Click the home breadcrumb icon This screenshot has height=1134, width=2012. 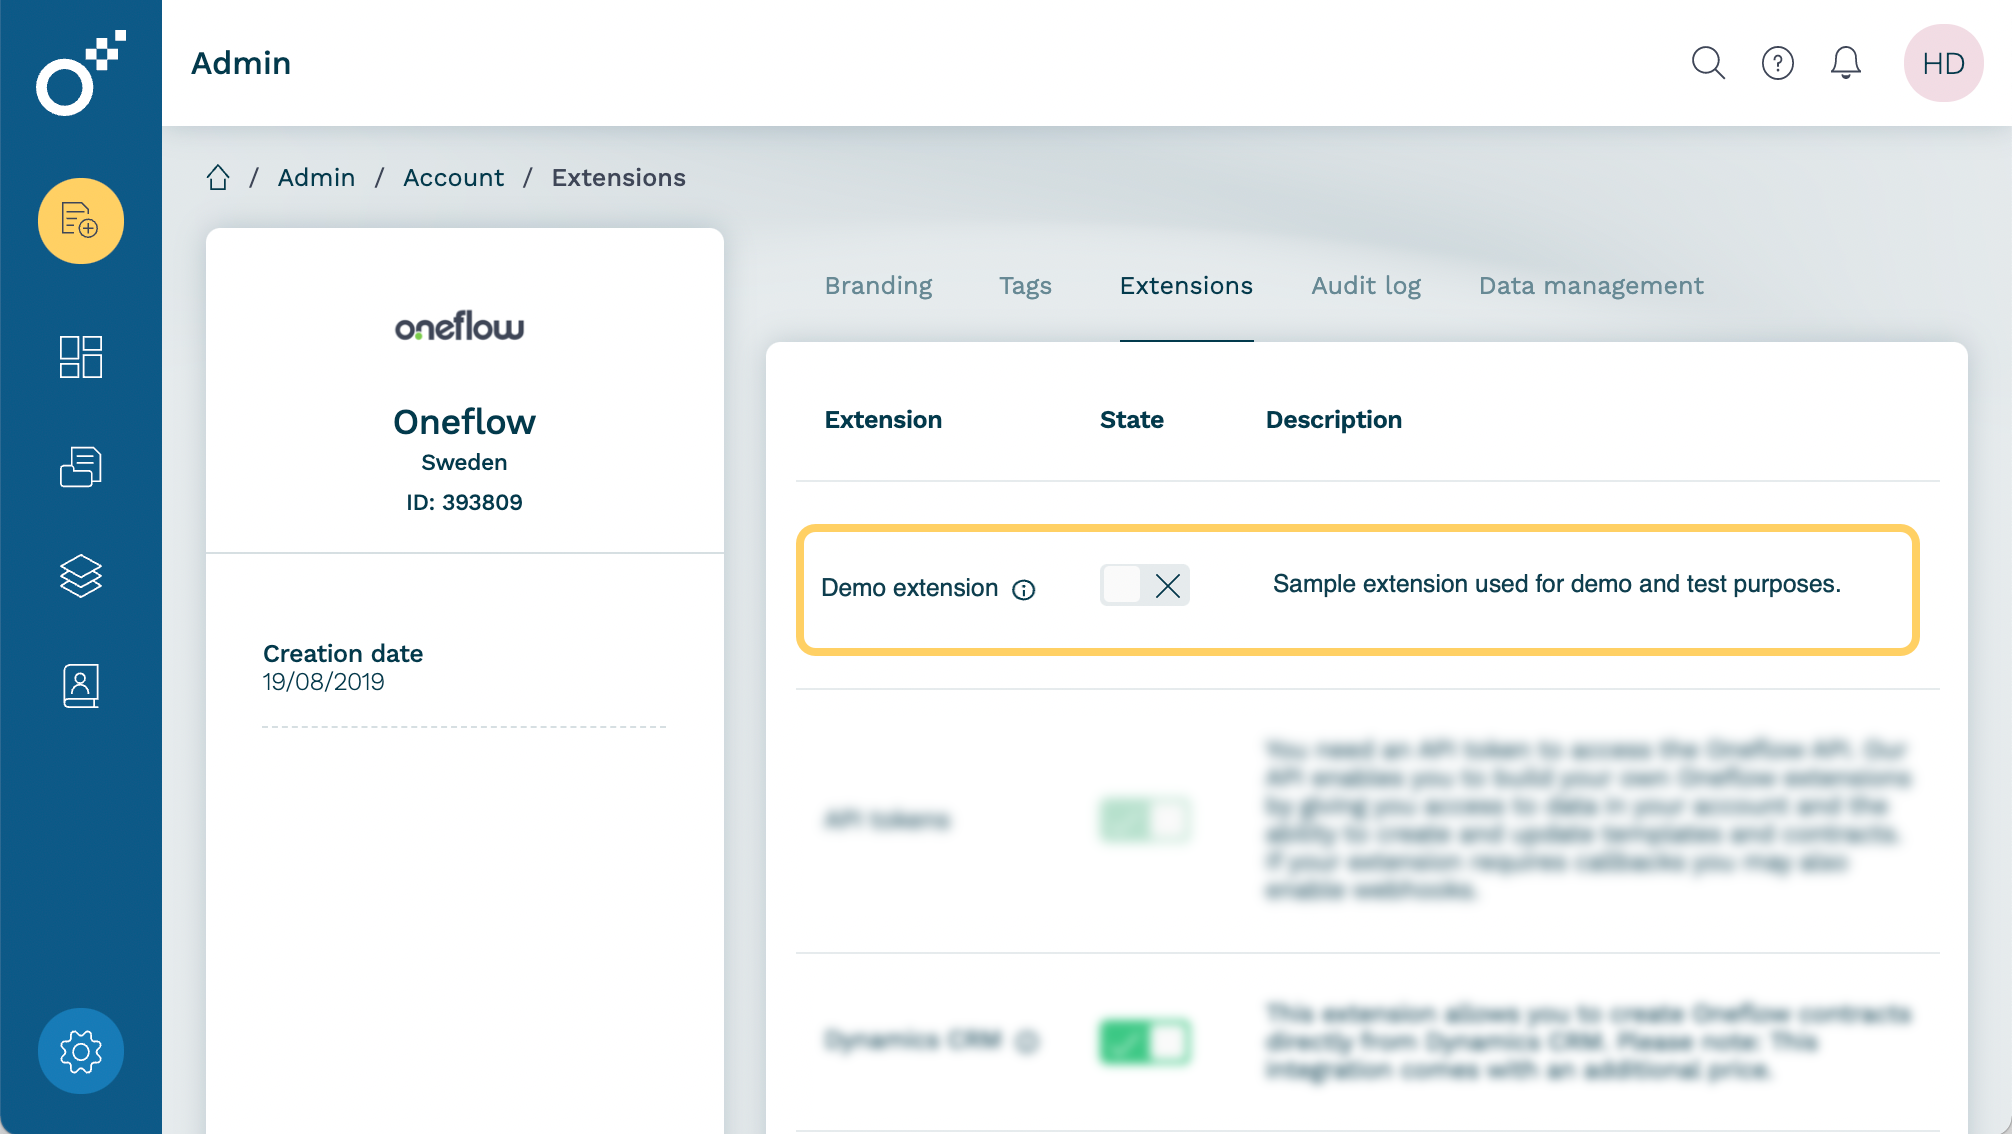(218, 178)
